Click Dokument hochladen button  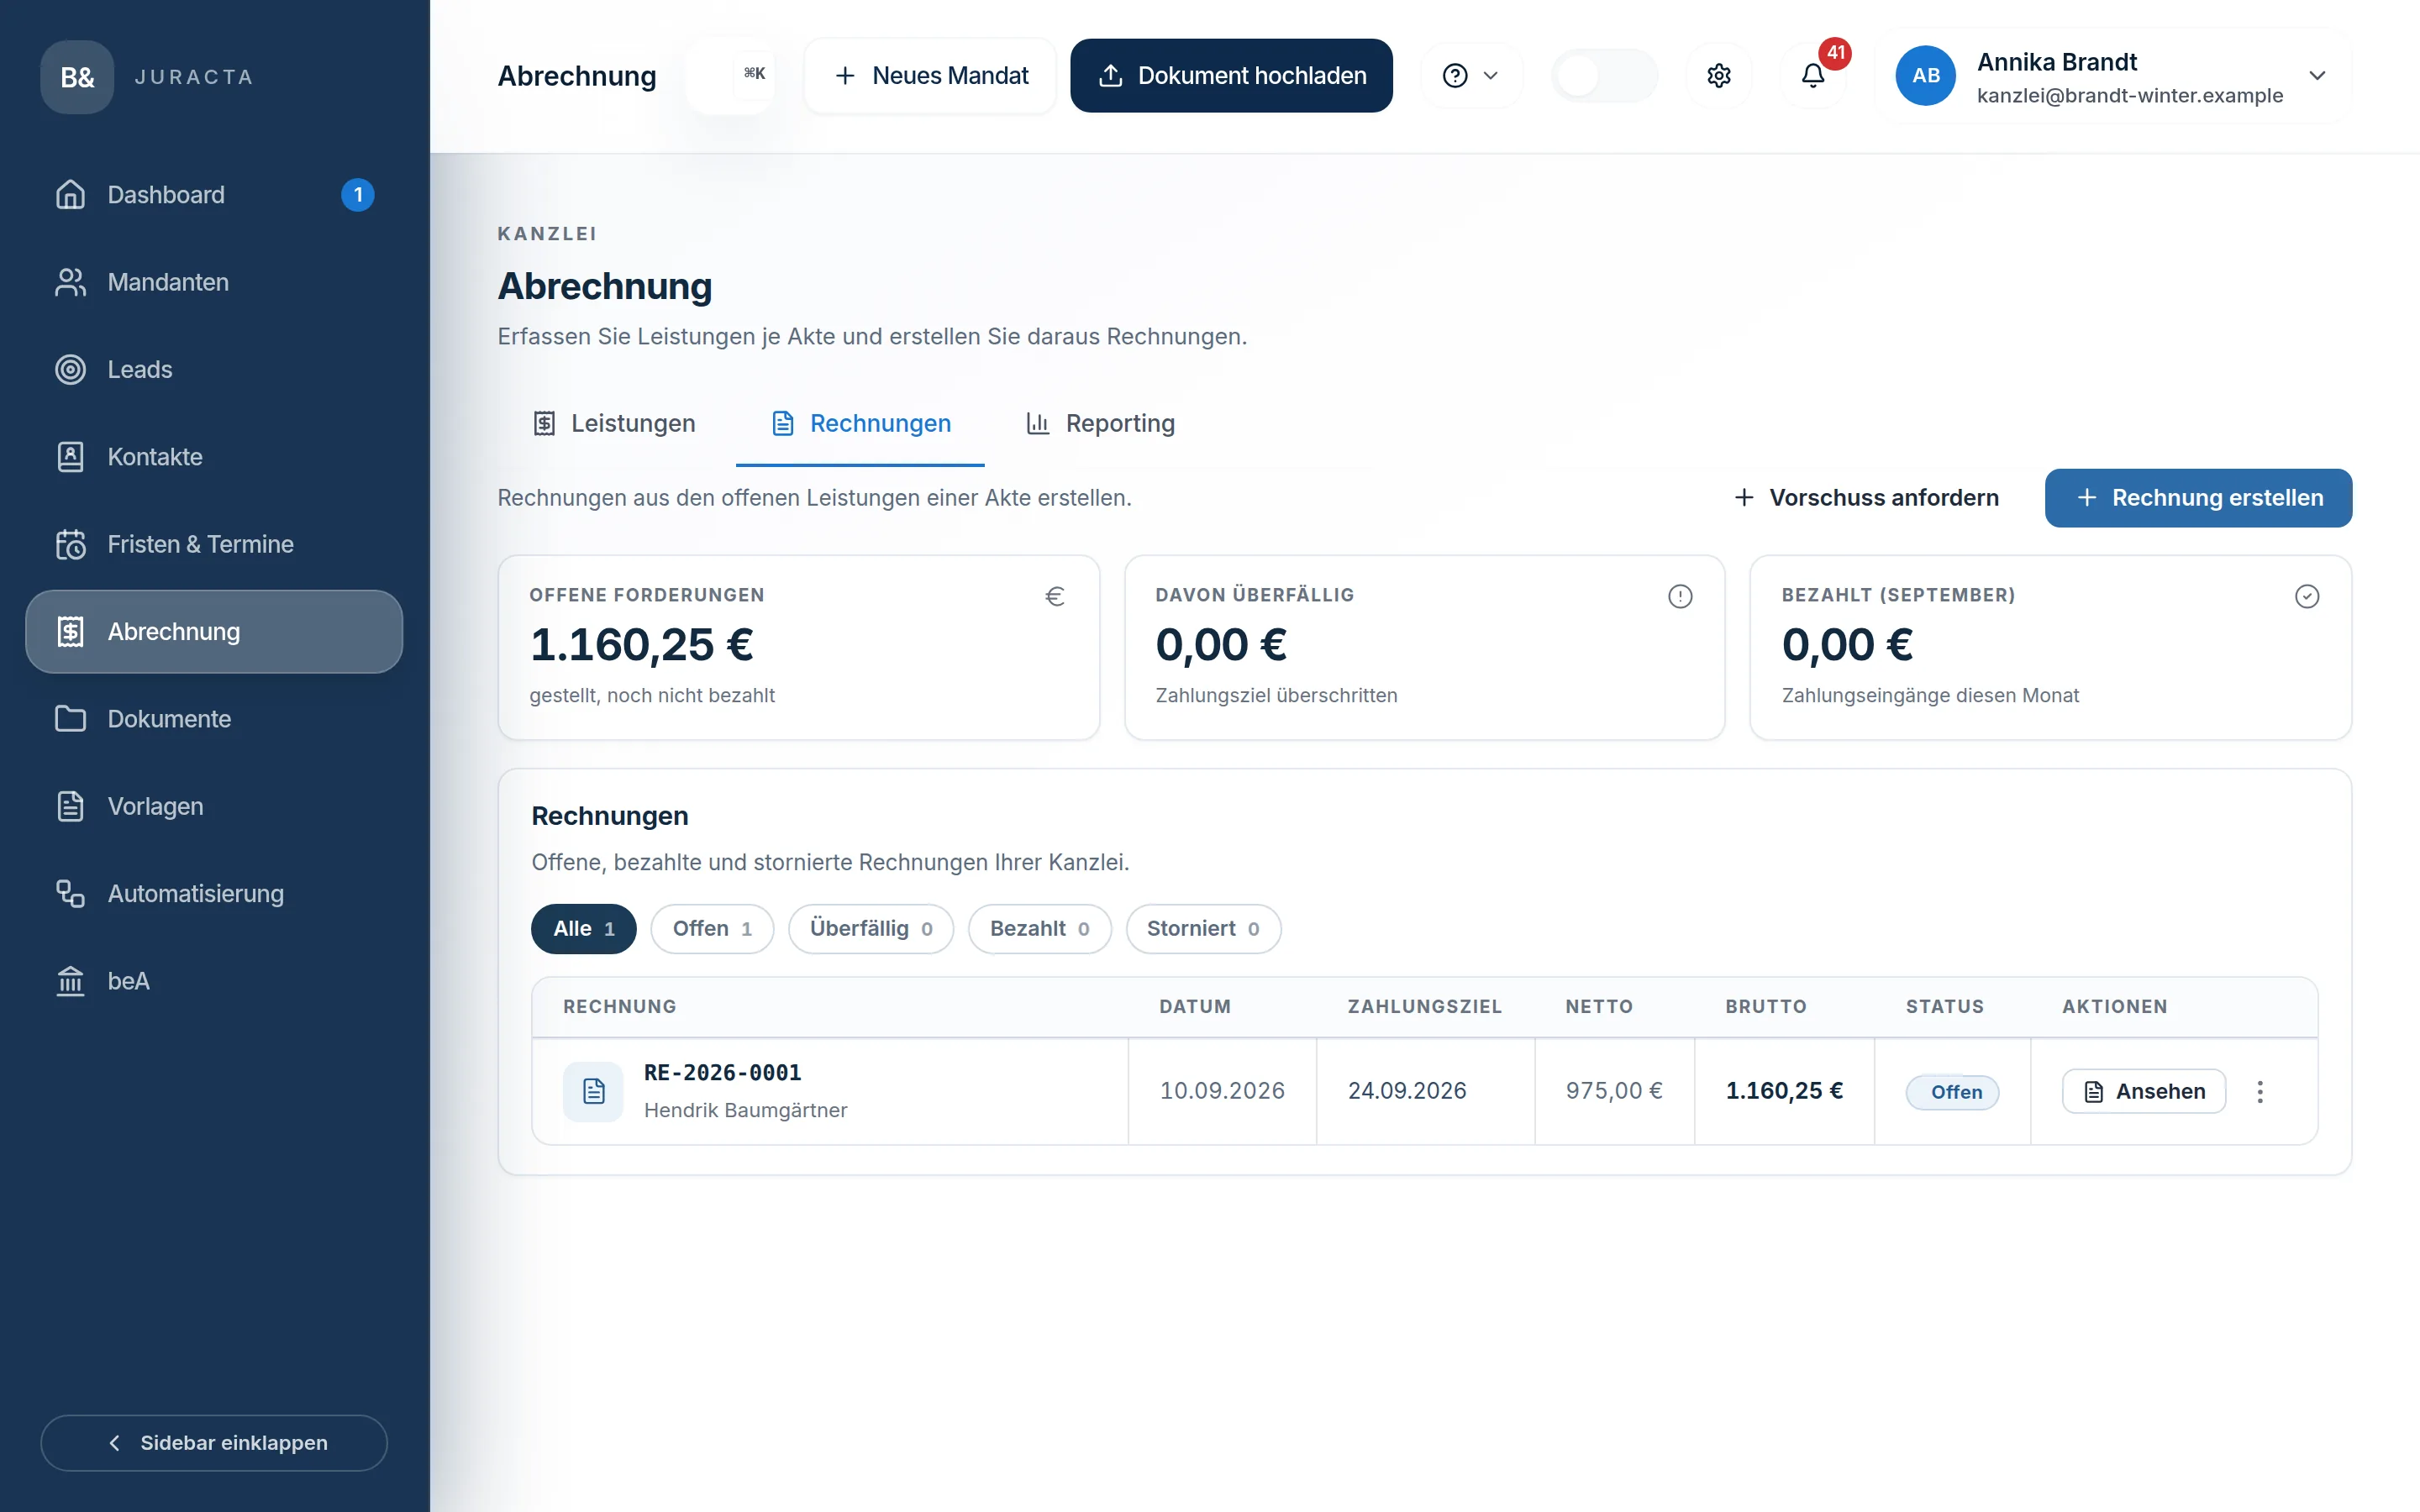[1231, 76]
